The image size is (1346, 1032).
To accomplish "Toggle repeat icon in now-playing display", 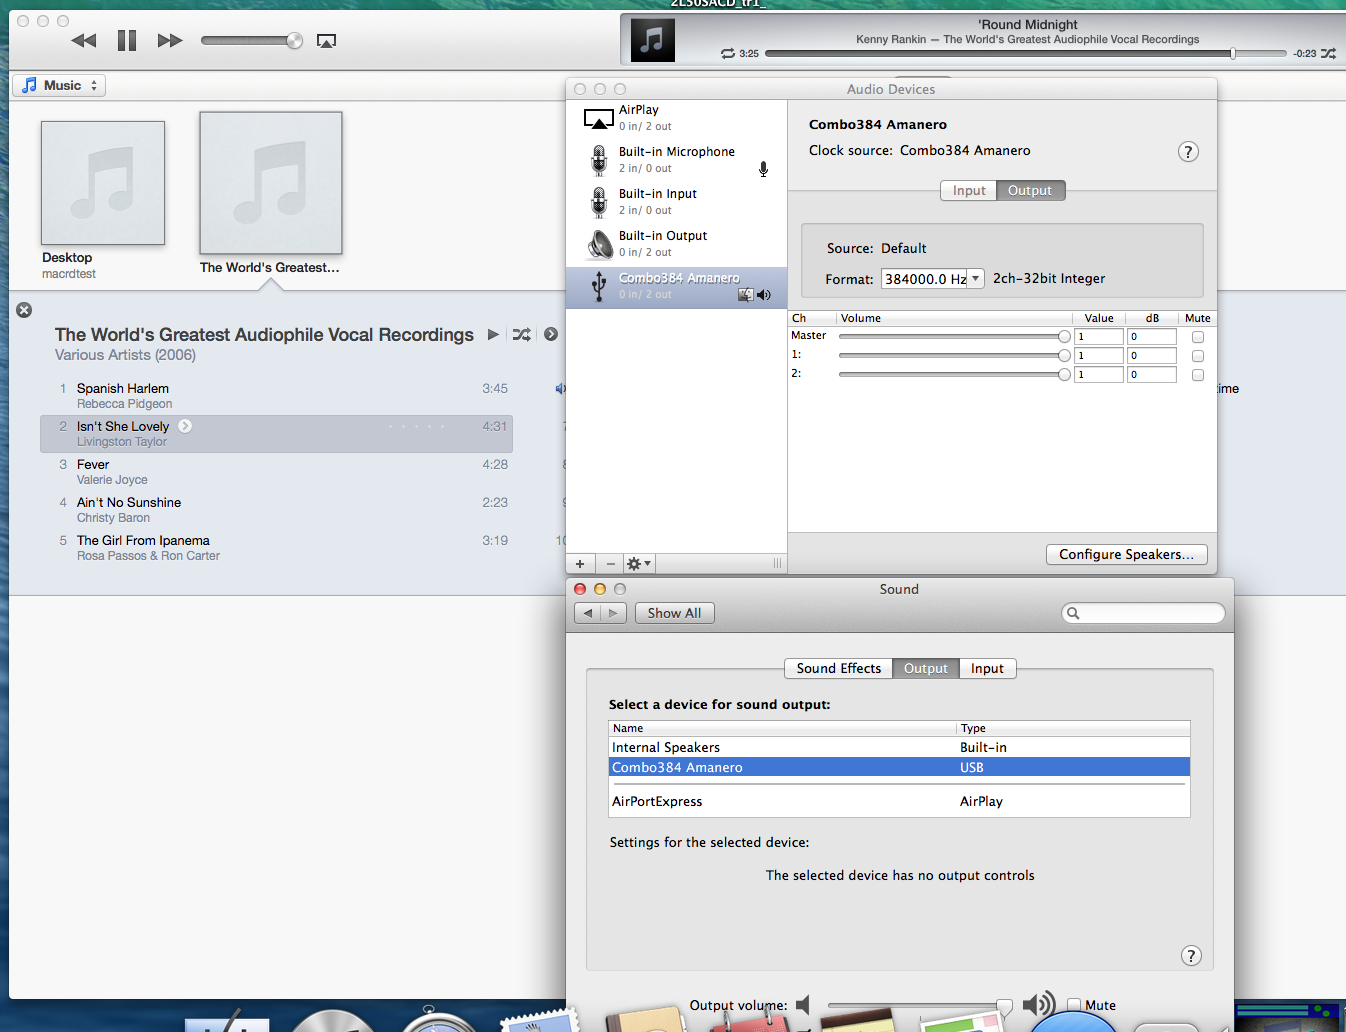I will coord(728,53).
